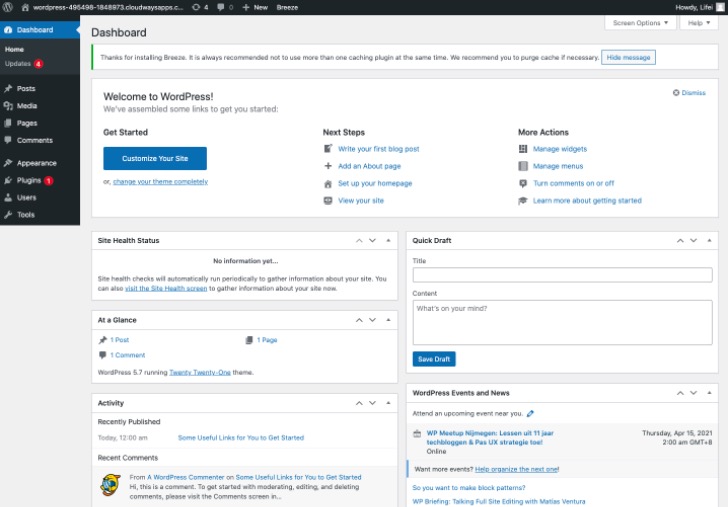Click the menus icon beside Manage menus

coord(523,166)
